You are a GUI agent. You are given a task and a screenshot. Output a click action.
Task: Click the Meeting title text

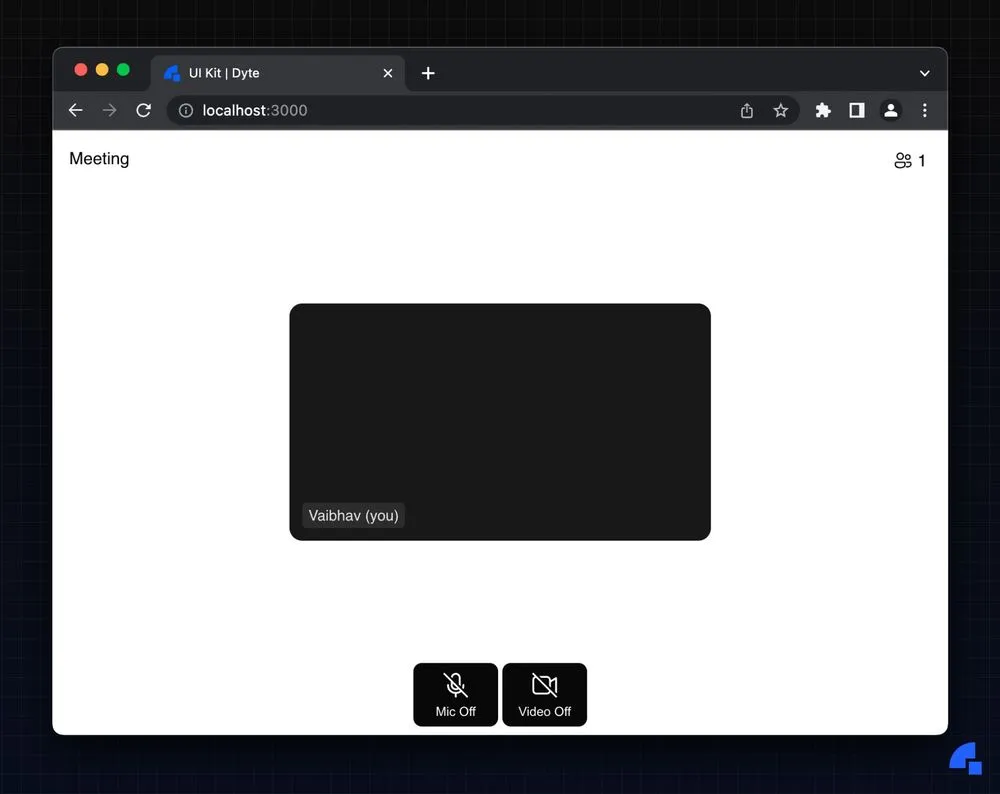coord(99,159)
